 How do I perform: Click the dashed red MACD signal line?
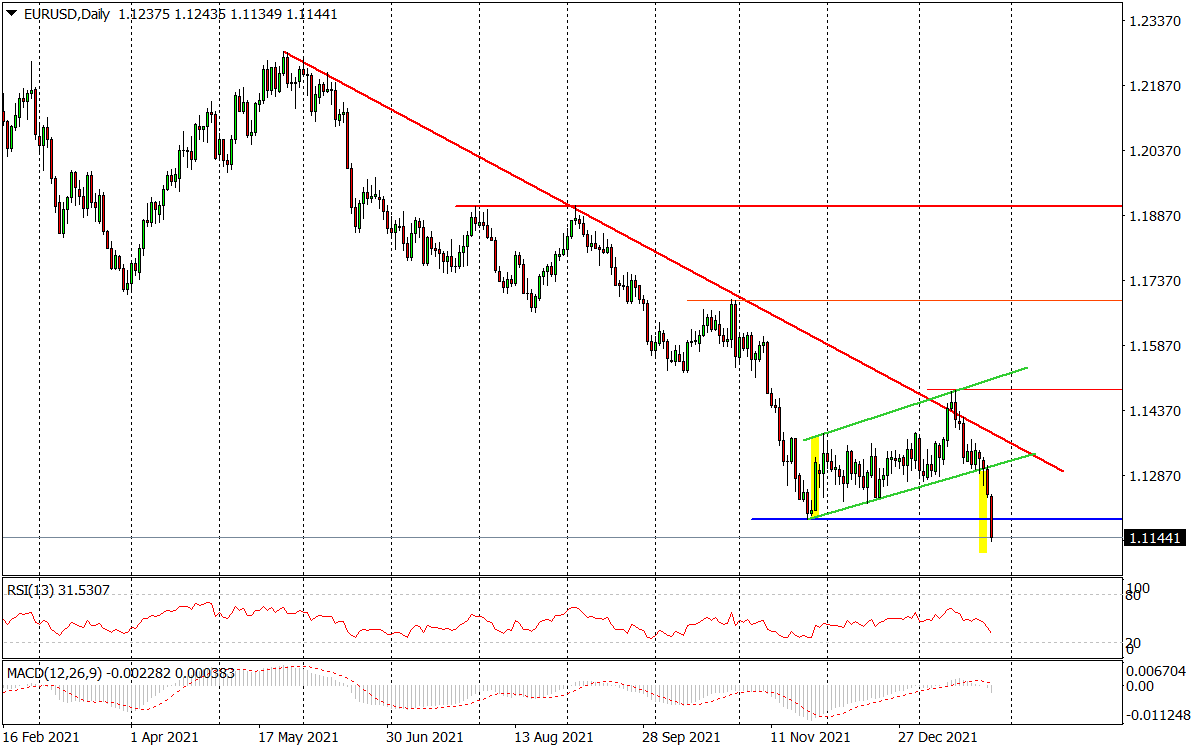pyautogui.click(x=495, y=692)
